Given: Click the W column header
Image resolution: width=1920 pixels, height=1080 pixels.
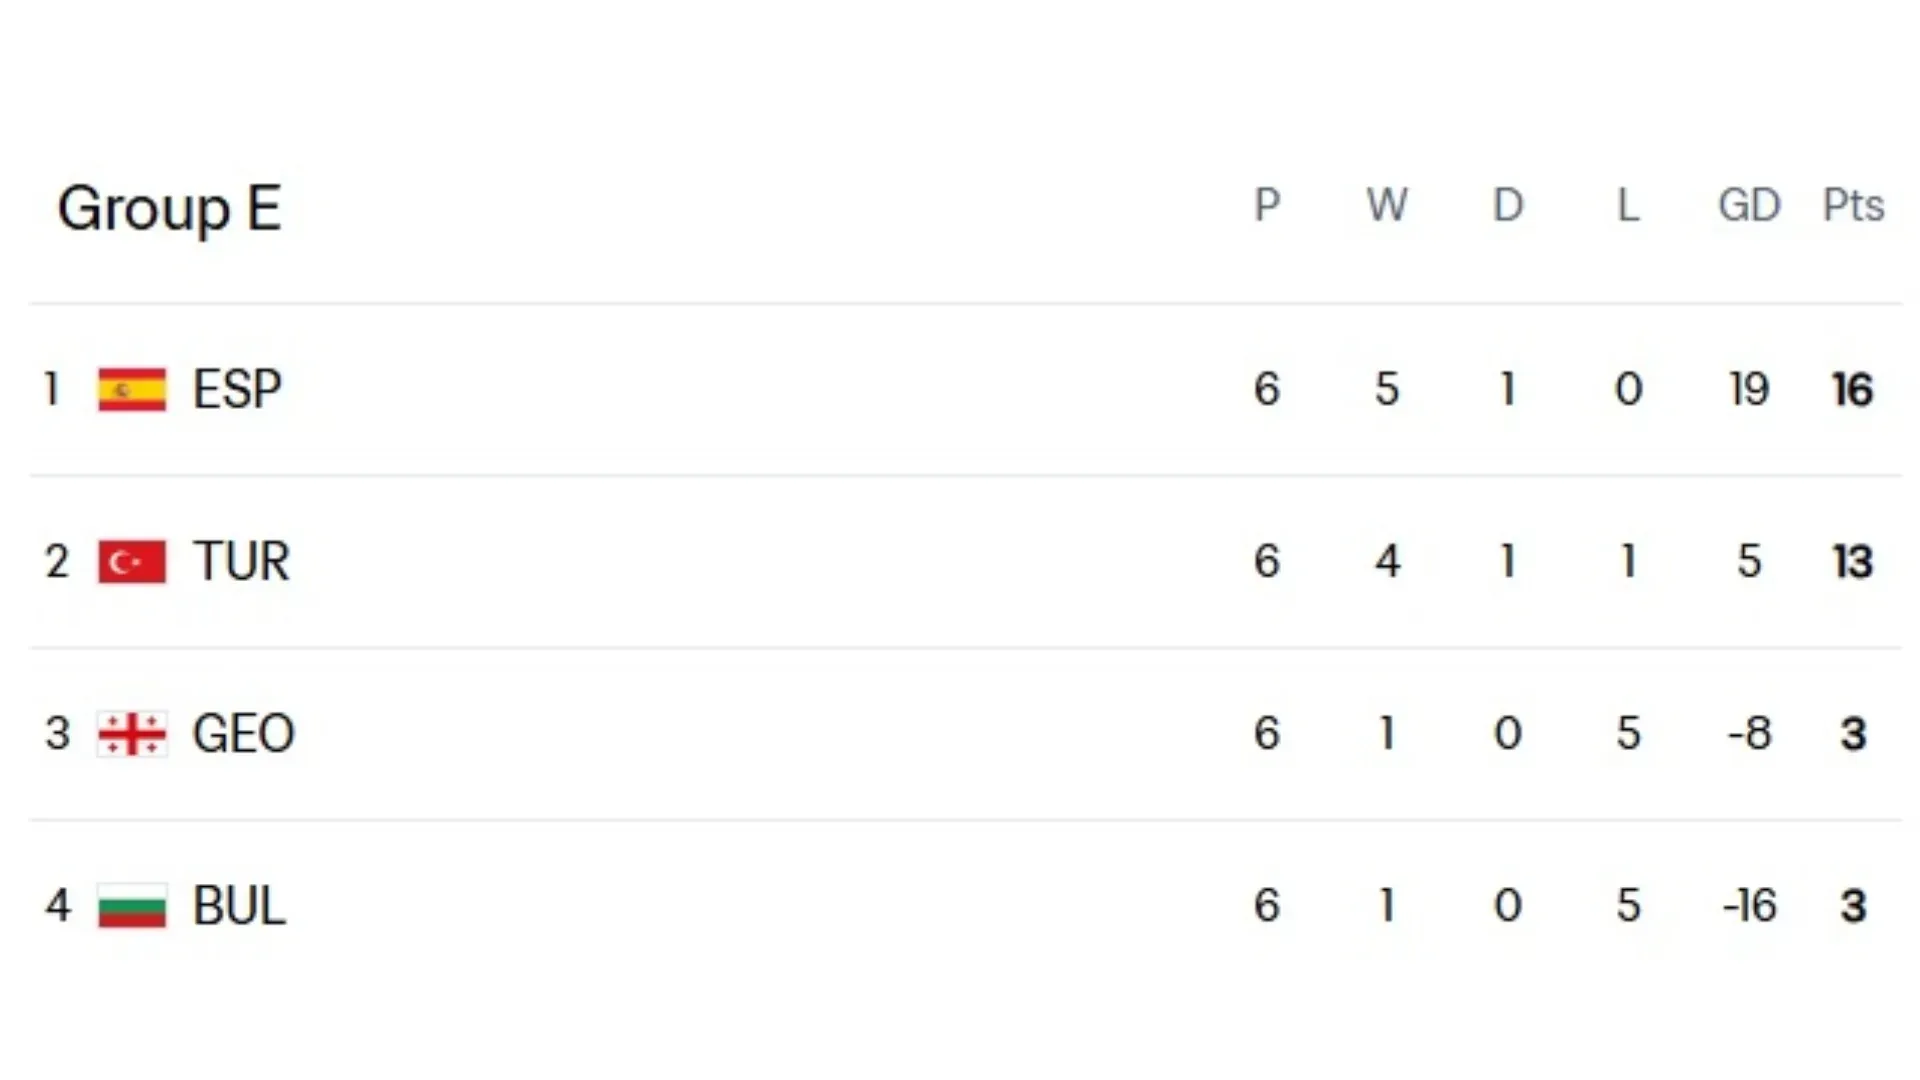Looking at the screenshot, I should point(1387,206).
